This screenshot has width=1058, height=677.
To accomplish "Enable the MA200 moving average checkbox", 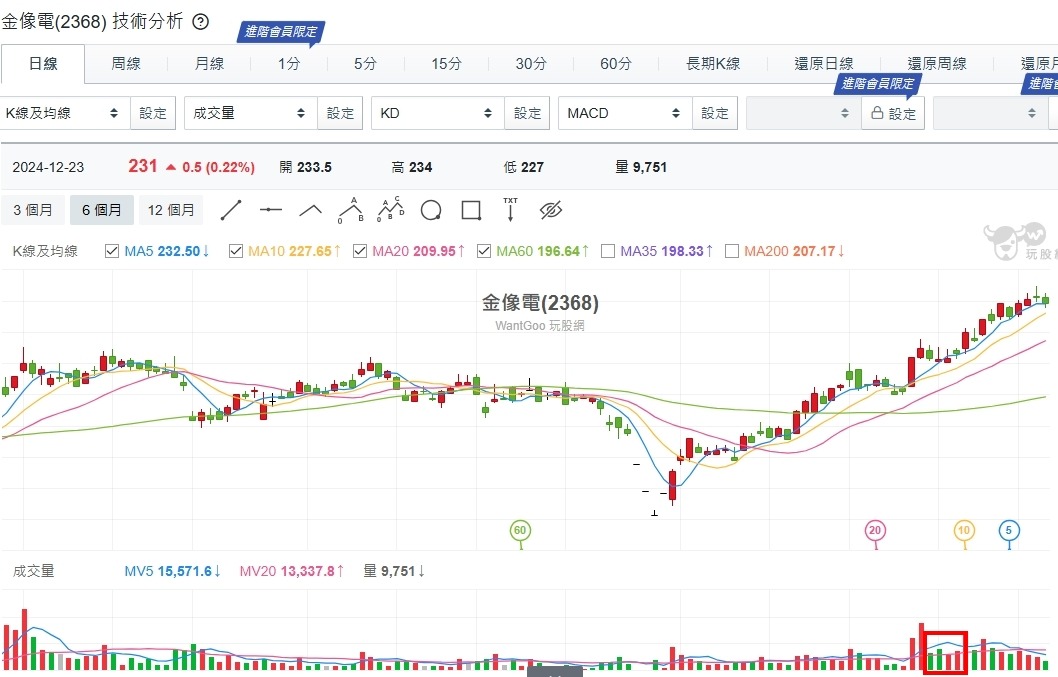I will (732, 251).
